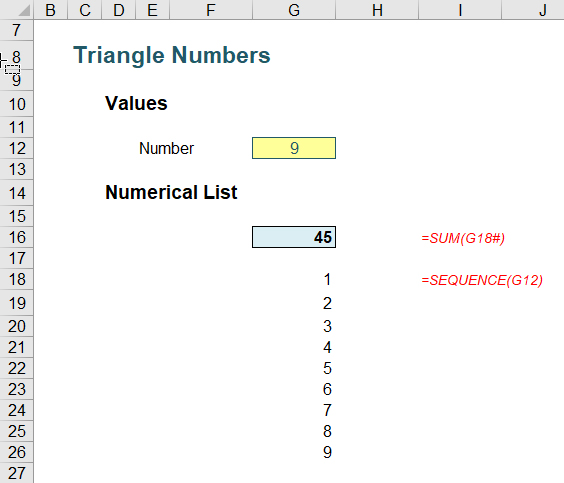Select row 26 header
This screenshot has height=483, width=564.
coord(17,452)
